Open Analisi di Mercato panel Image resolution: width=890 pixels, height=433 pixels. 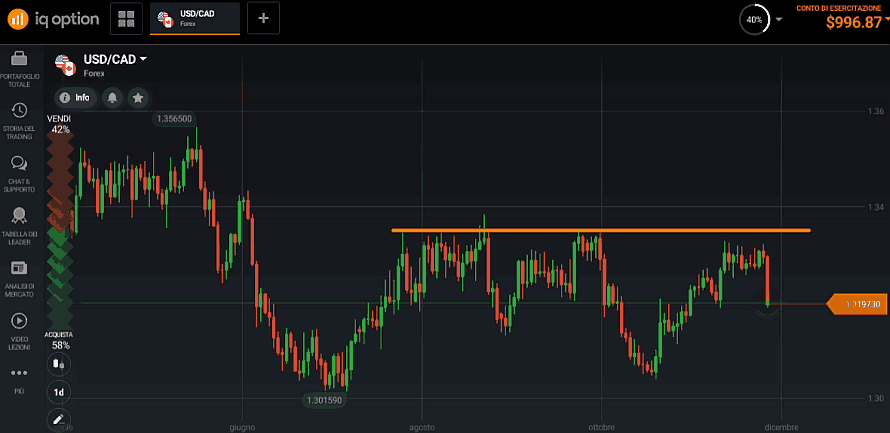pos(18,275)
